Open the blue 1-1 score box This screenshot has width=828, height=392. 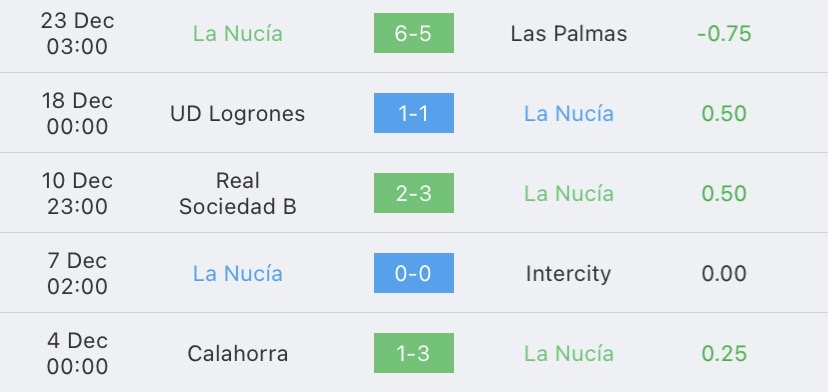click(413, 113)
